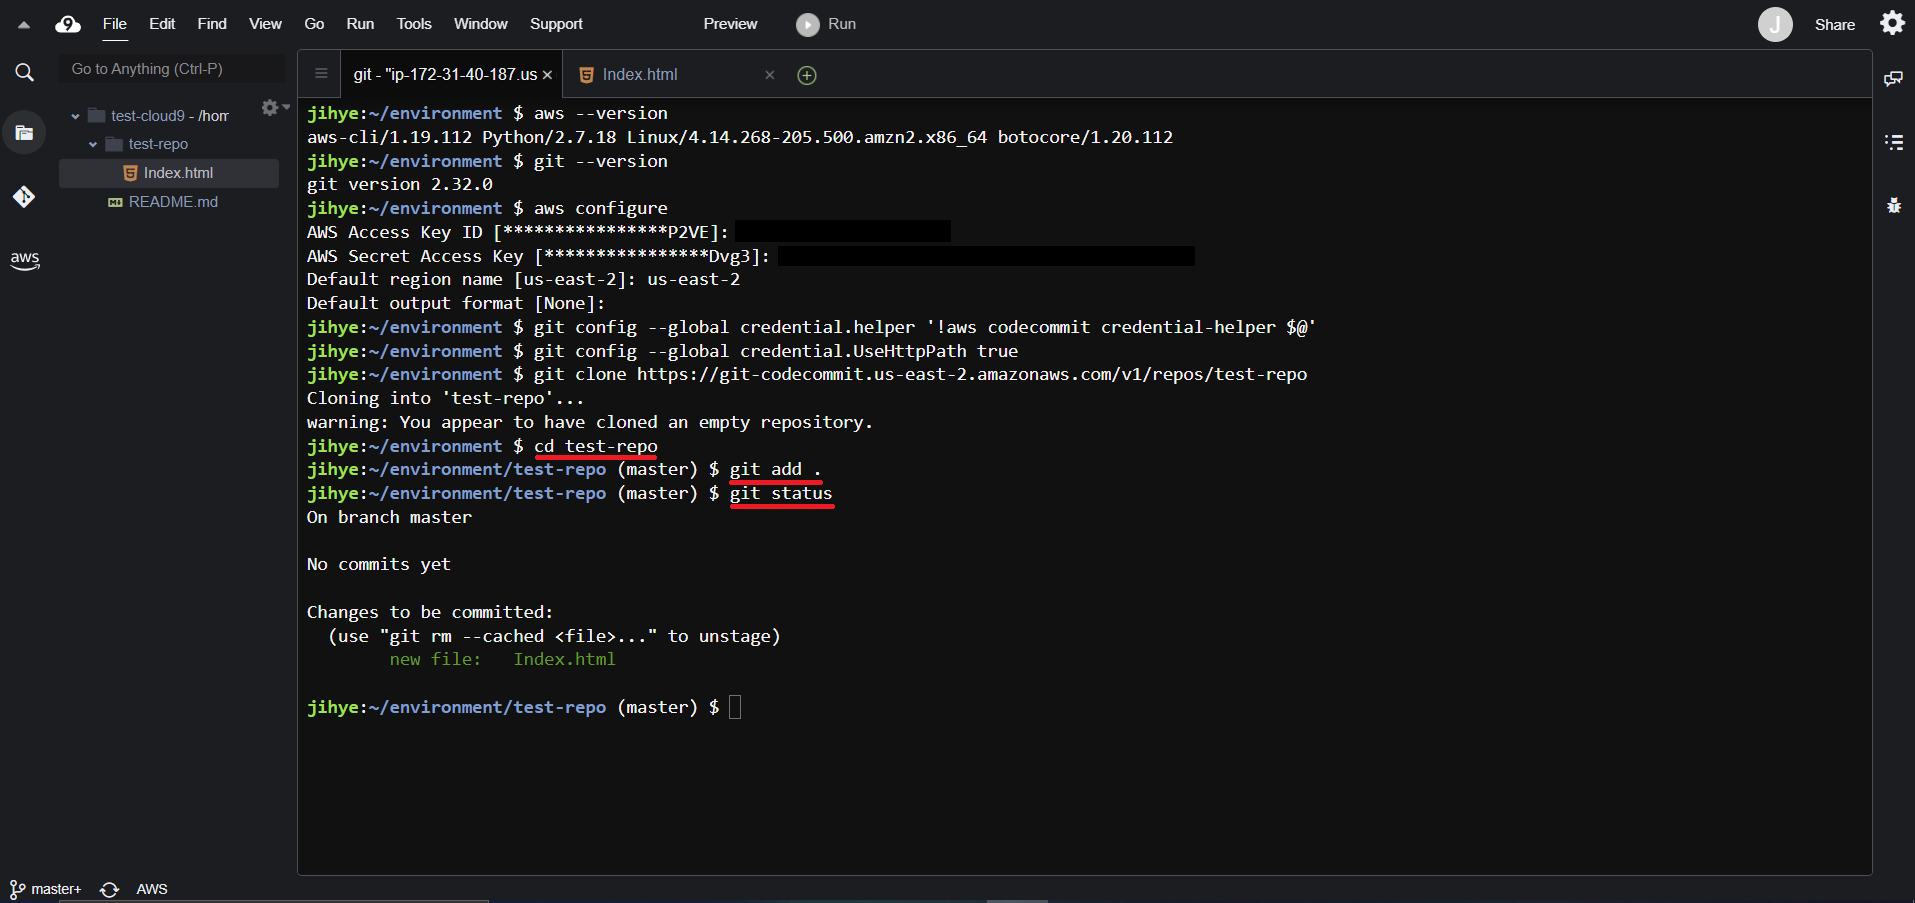Click the user avatar J
Image resolution: width=1915 pixels, height=903 pixels.
(x=1775, y=24)
